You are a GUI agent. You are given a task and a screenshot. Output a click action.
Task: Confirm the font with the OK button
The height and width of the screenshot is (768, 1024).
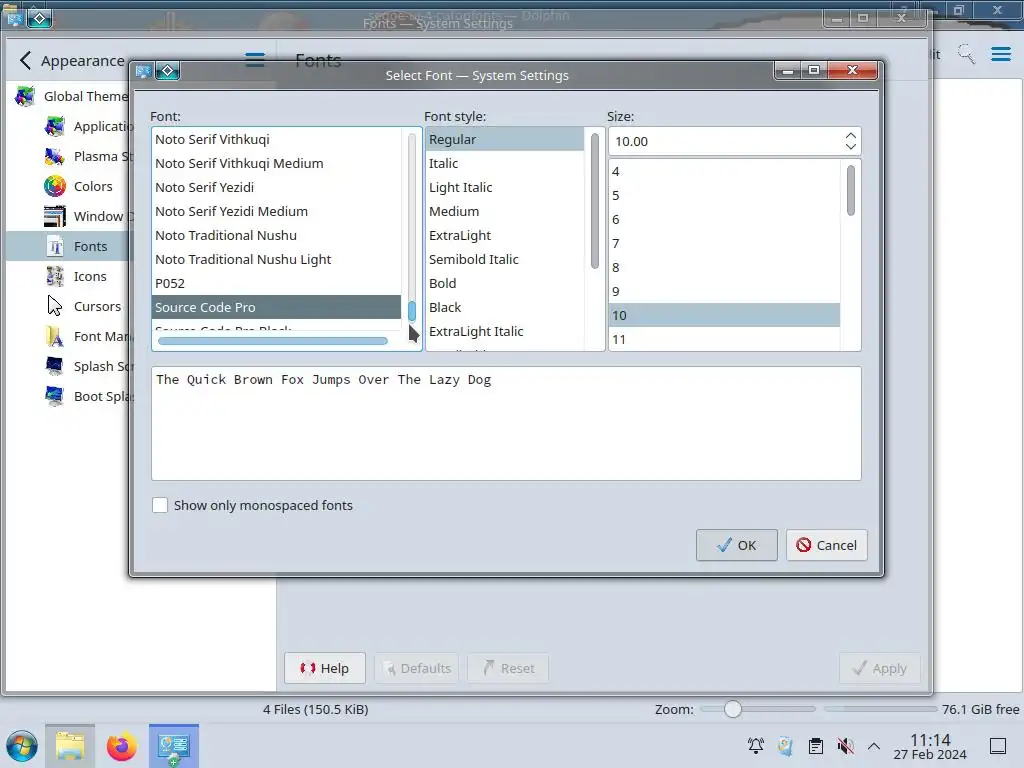[737, 545]
